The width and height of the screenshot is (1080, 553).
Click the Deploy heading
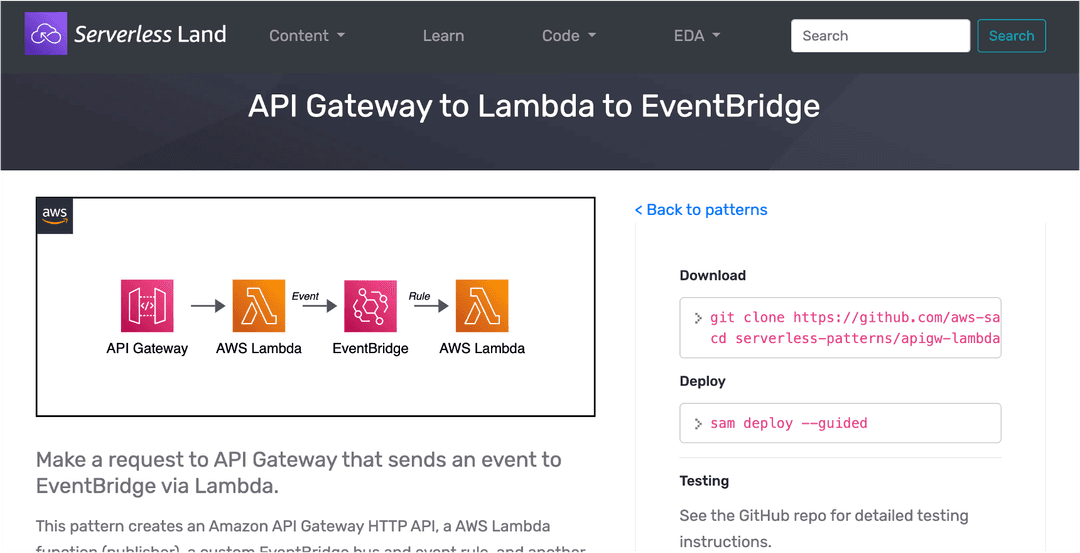702,381
